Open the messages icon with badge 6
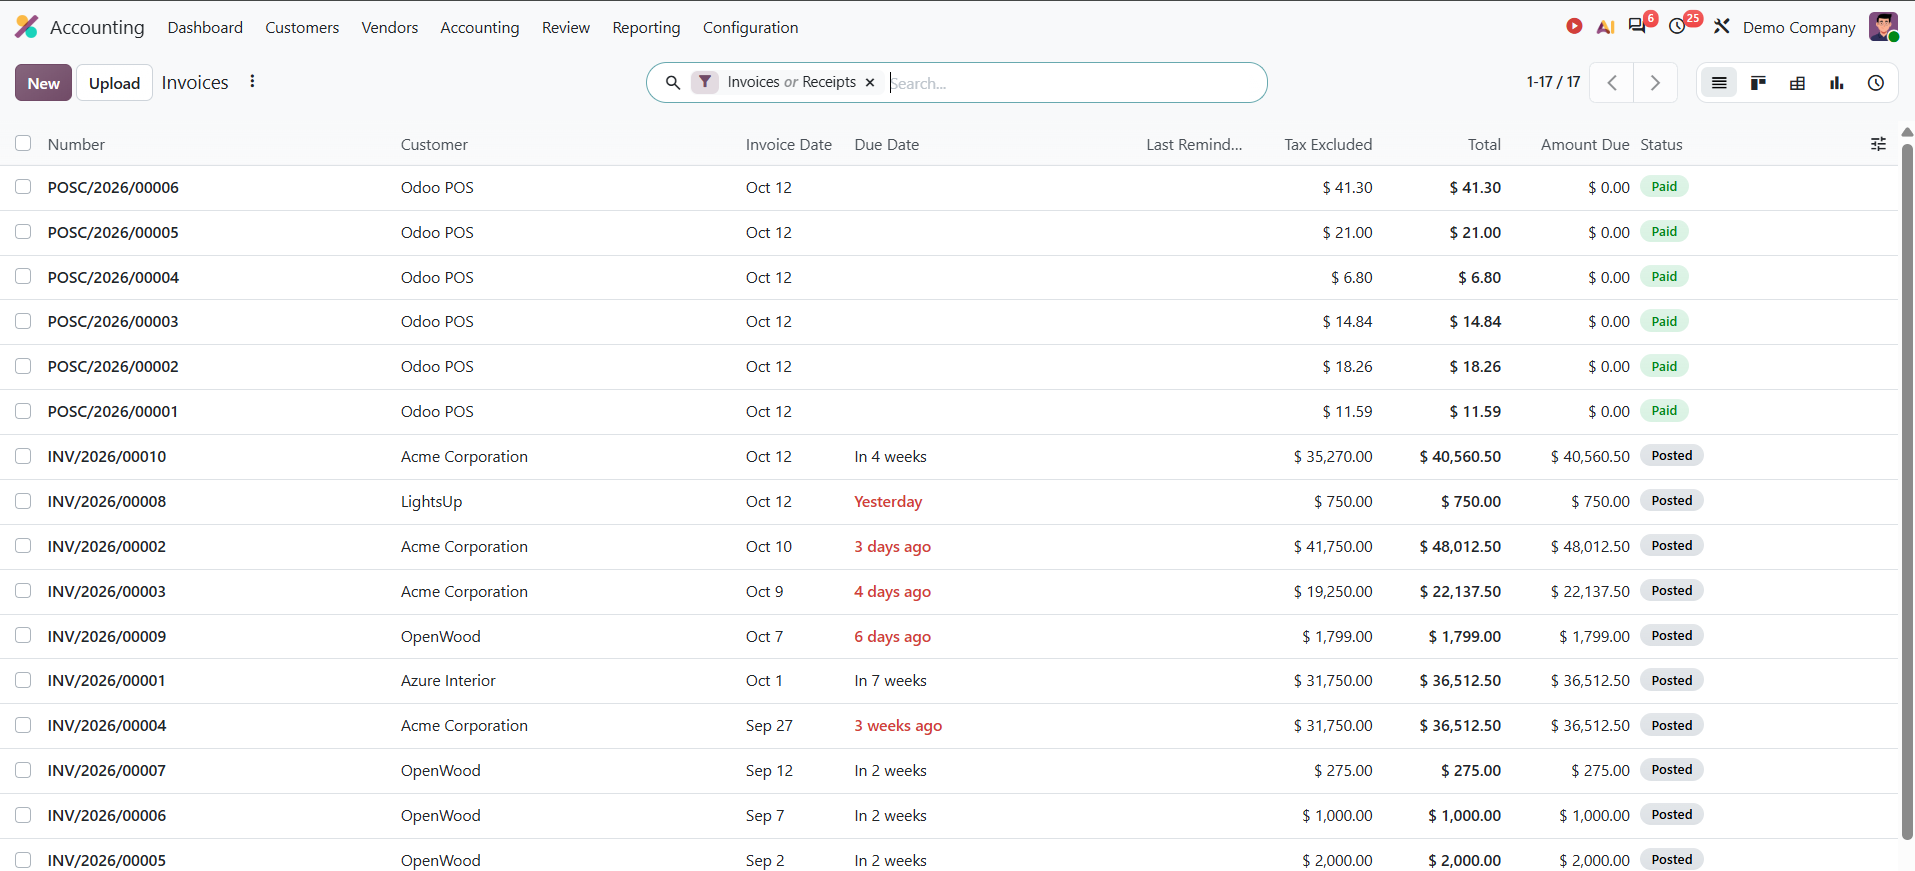Viewport: 1915px width, 871px height. (x=1637, y=26)
